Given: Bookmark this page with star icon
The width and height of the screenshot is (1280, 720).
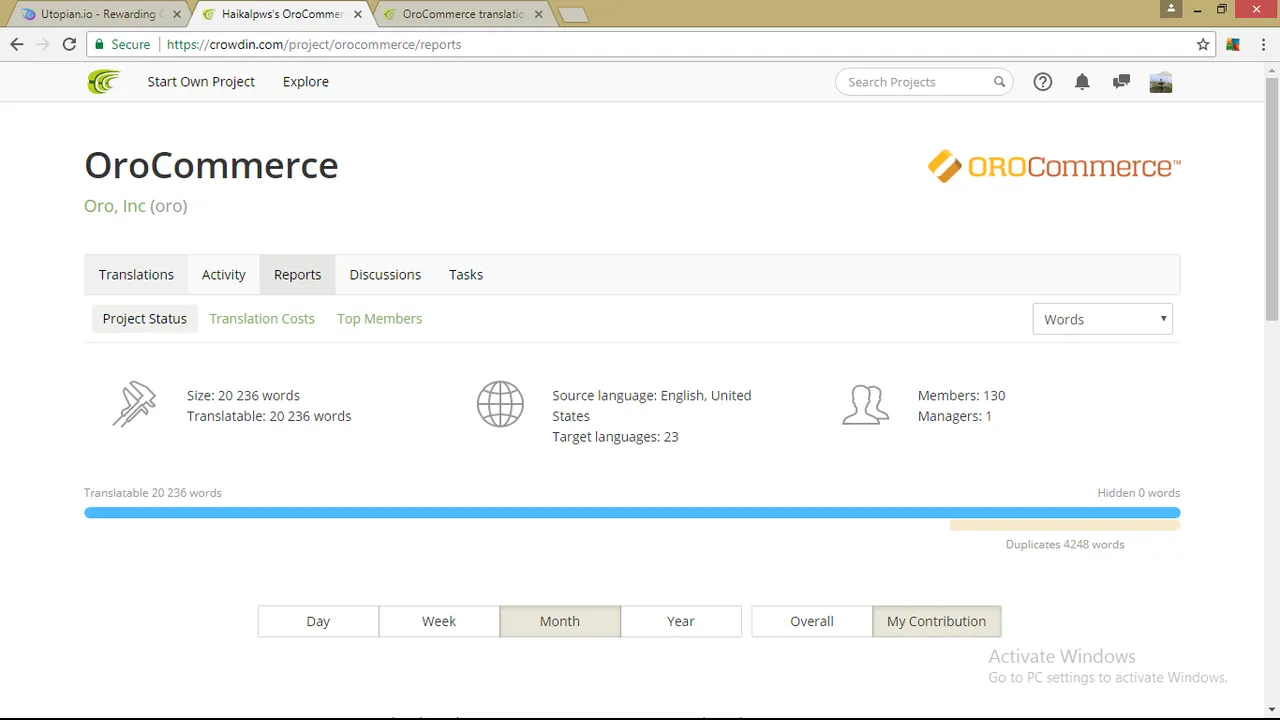Looking at the screenshot, I should click(1203, 44).
